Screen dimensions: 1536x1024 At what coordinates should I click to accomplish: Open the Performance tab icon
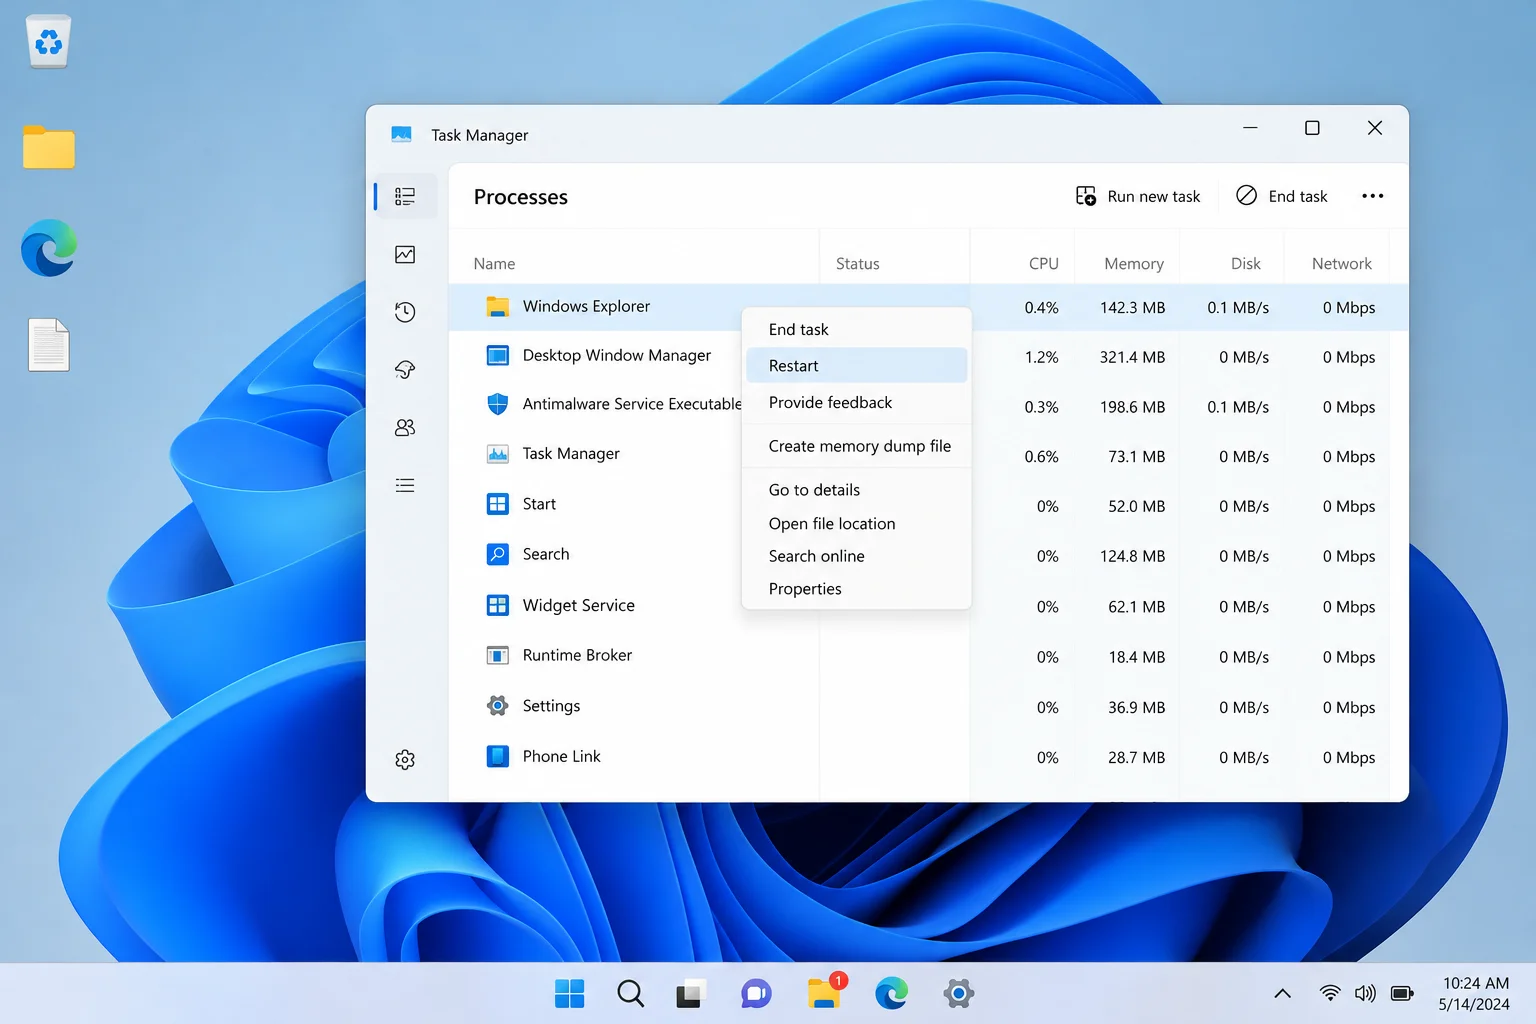[405, 255]
